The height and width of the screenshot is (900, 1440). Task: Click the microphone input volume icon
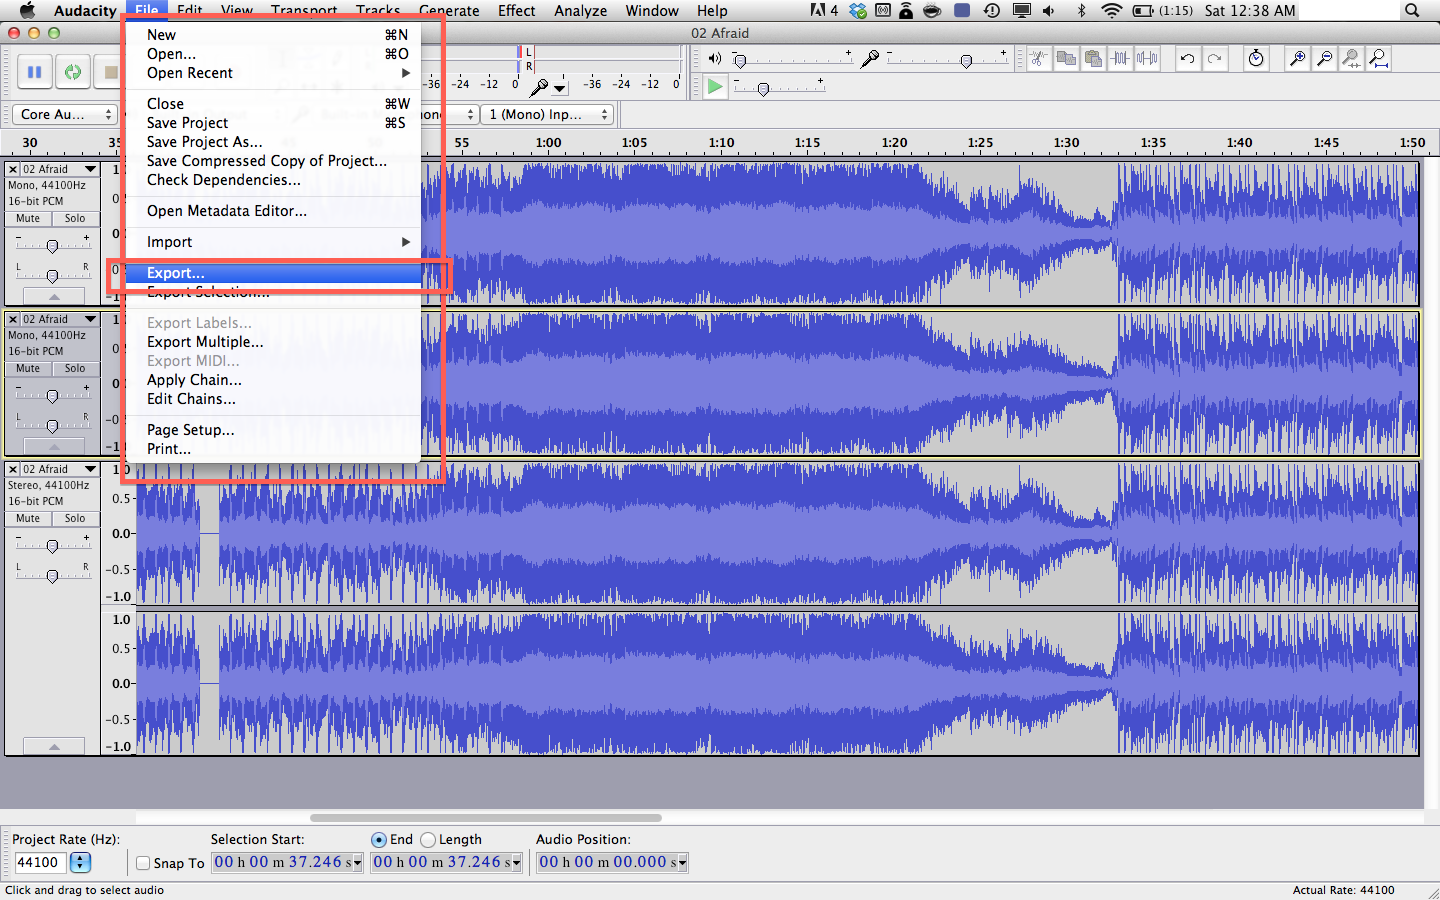coord(870,59)
